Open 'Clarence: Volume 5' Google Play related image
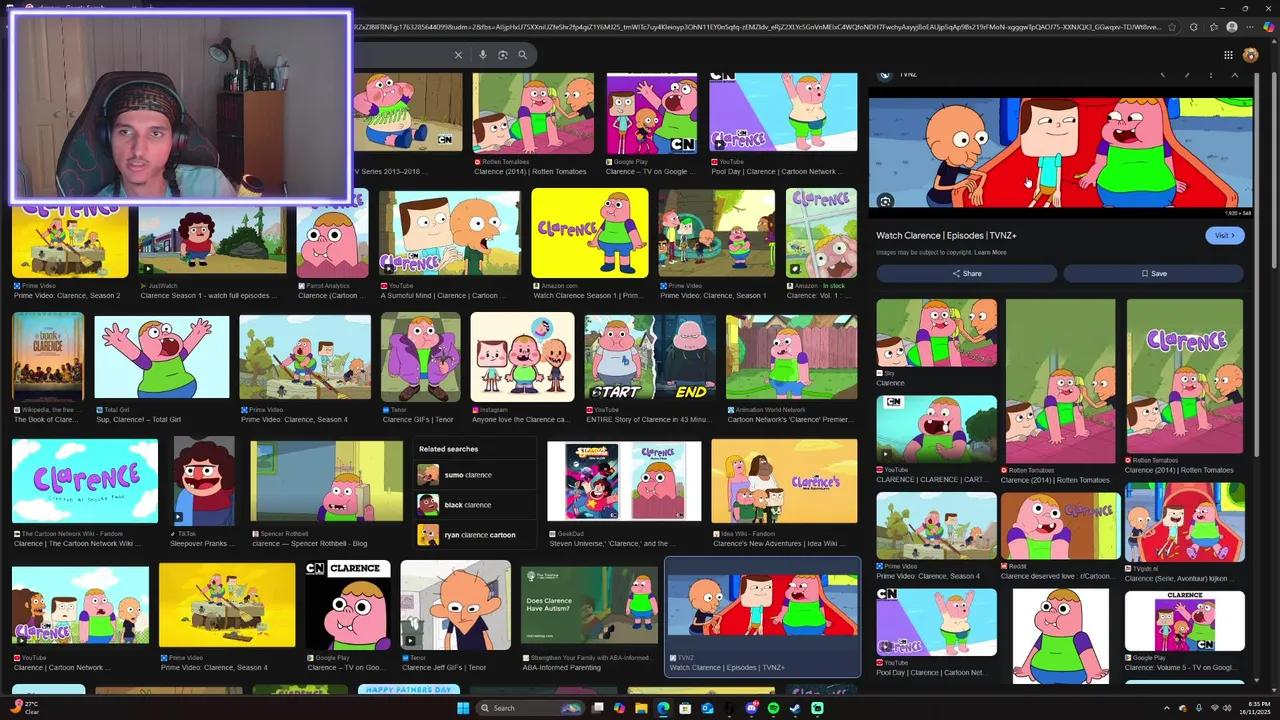Image resolution: width=1280 pixels, height=720 pixels. point(1185,621)
